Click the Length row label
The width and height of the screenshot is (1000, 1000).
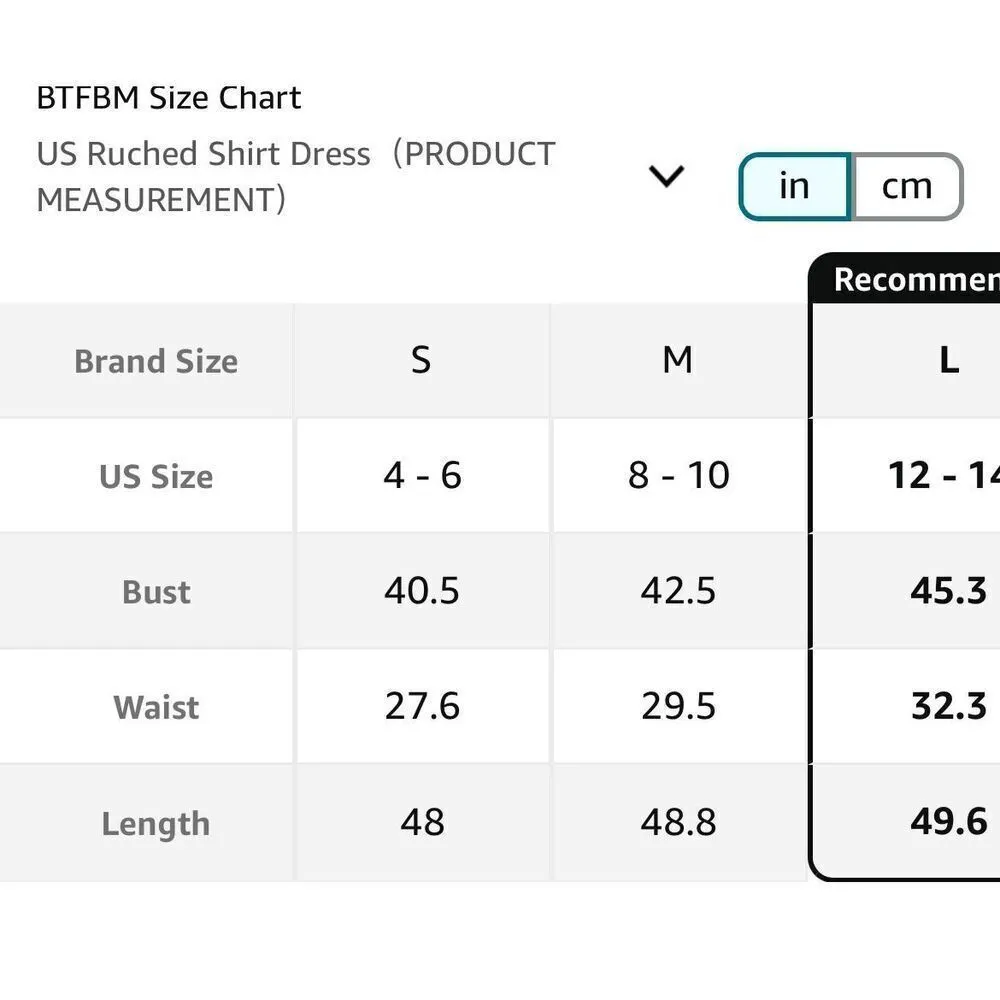156,824
